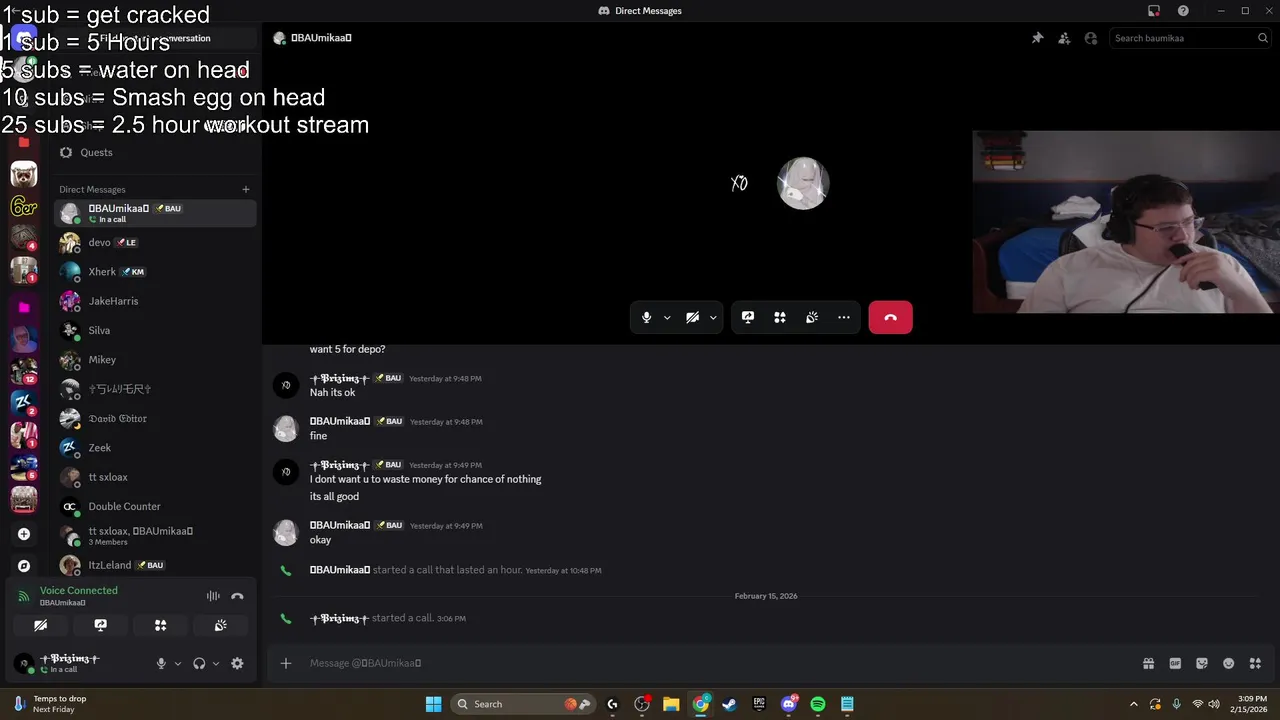Start an activity from the call controls bar
This screenshot has width=1280, height=720.
[780, 317]
